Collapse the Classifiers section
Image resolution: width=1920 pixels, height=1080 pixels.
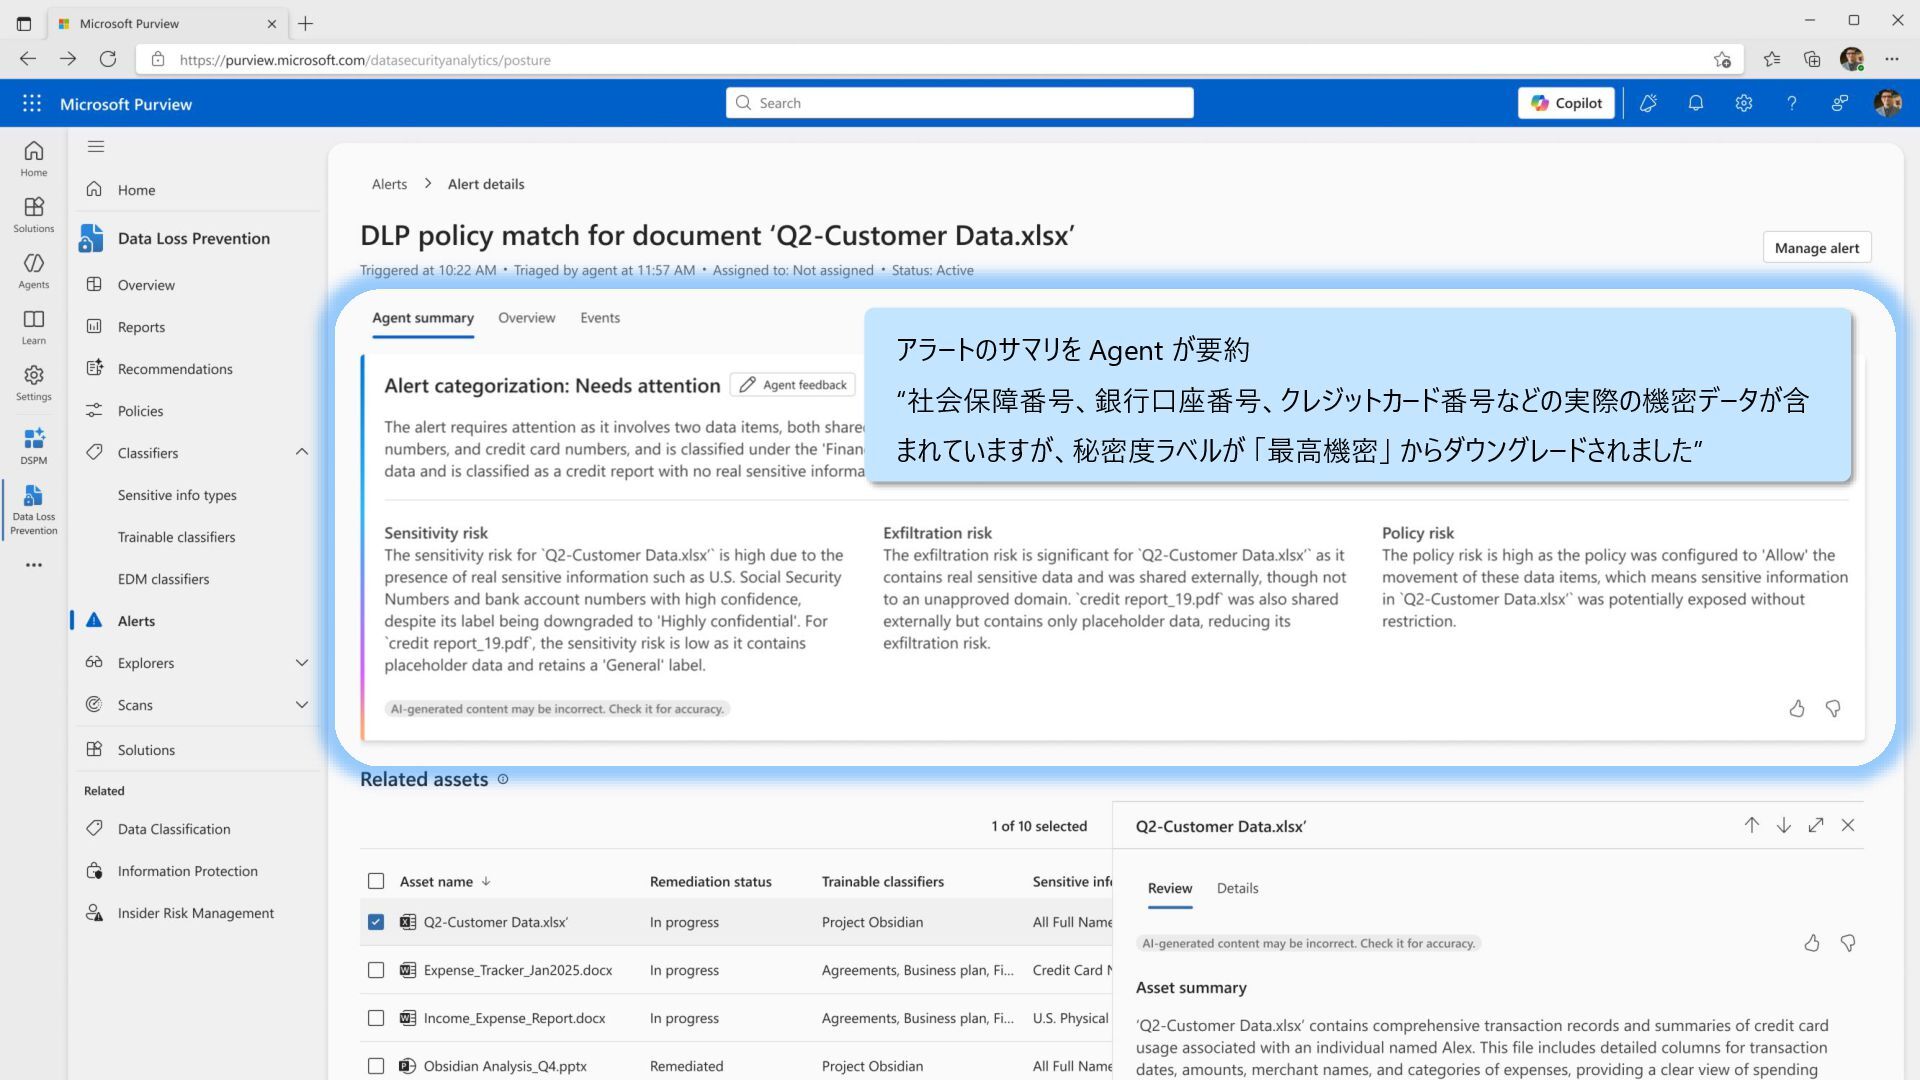point(301,453)
